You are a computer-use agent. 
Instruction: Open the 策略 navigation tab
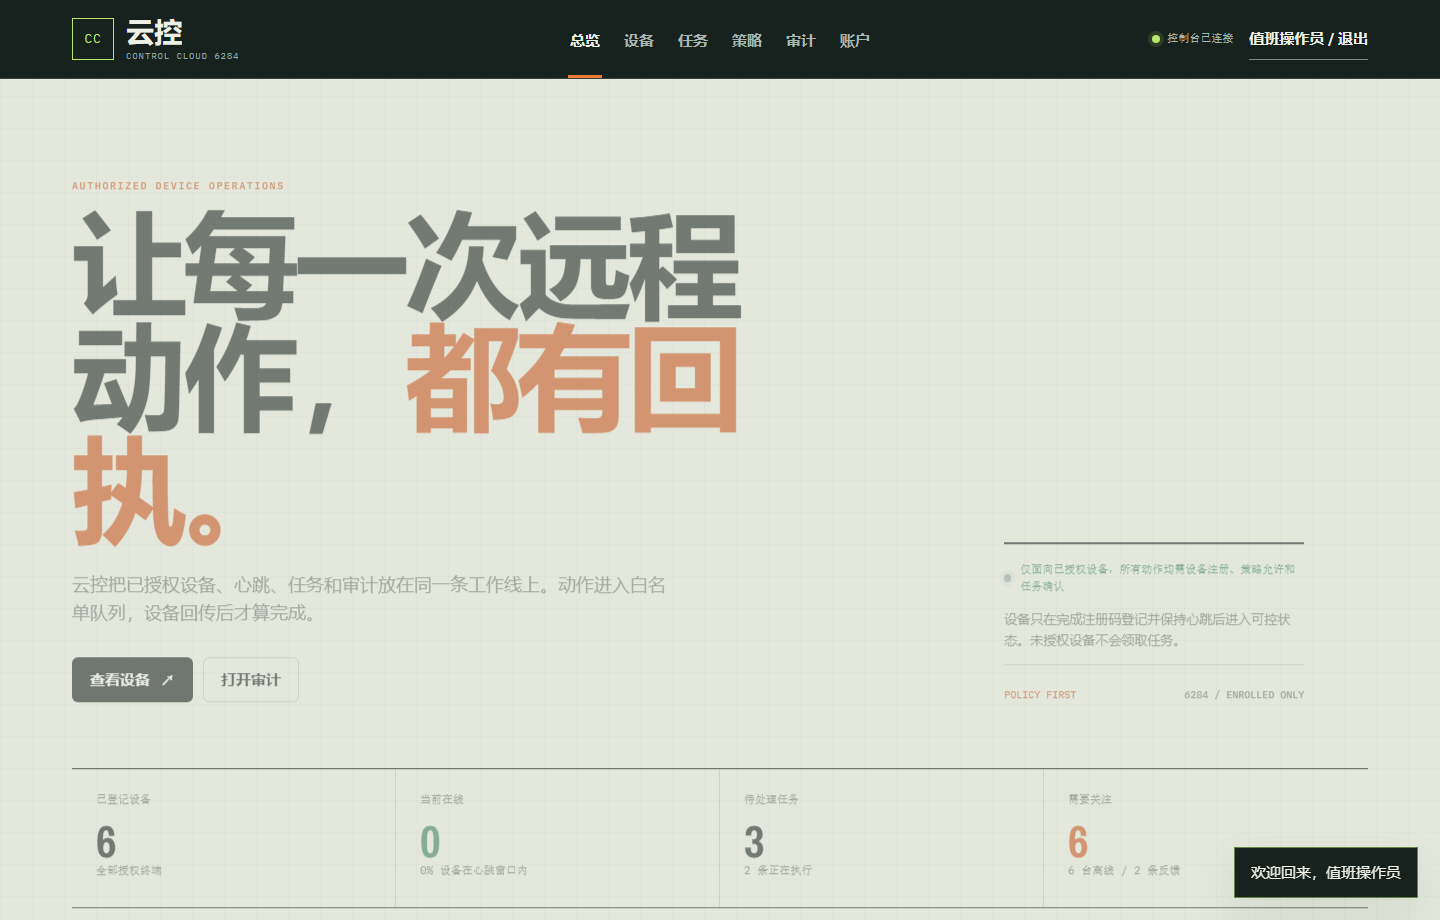[747, 40]
